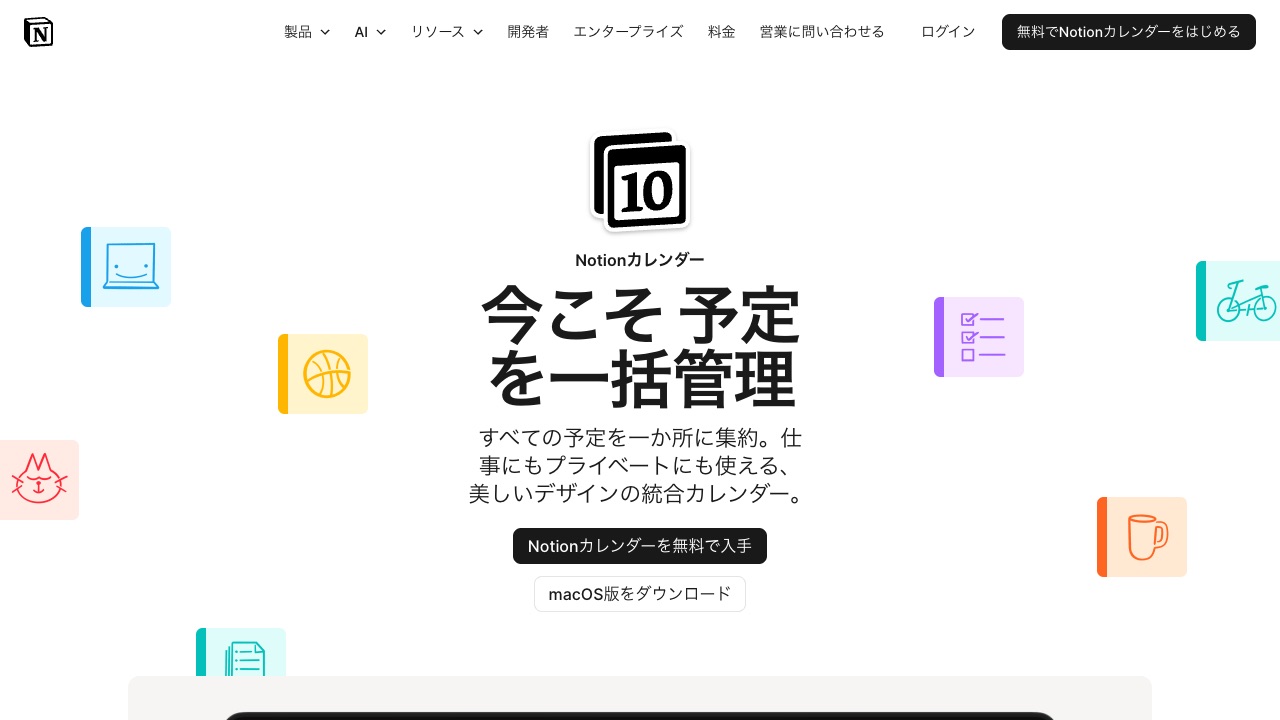Click the orange coffee mug icon card

1142,537
